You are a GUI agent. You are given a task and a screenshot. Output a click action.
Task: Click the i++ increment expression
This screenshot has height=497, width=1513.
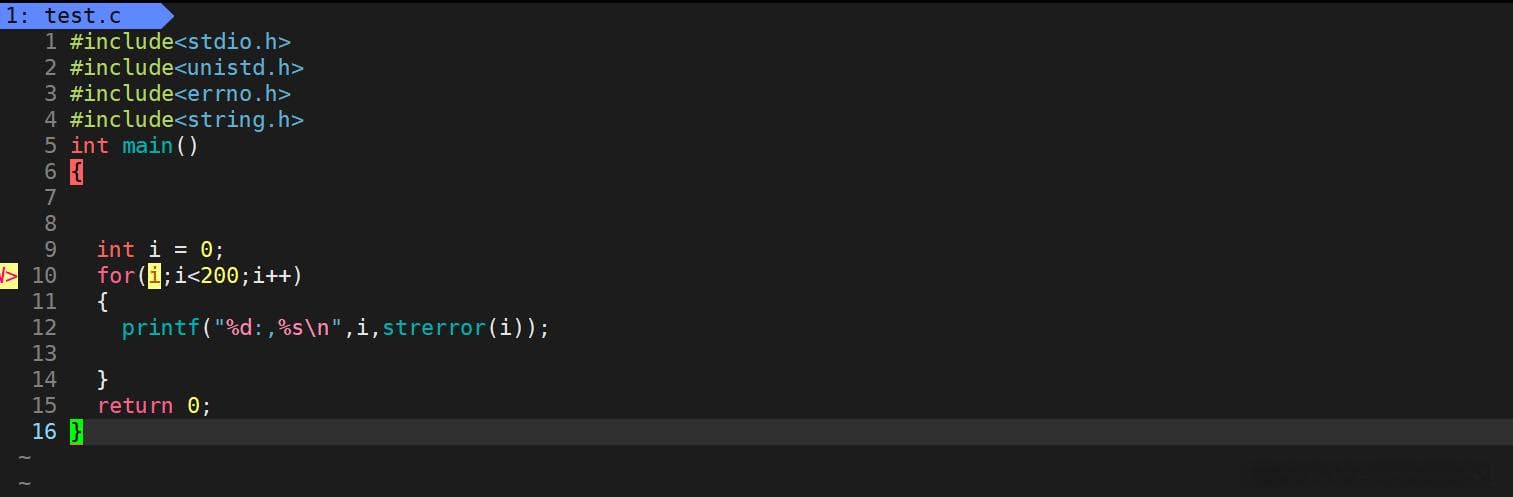[271, 275]
